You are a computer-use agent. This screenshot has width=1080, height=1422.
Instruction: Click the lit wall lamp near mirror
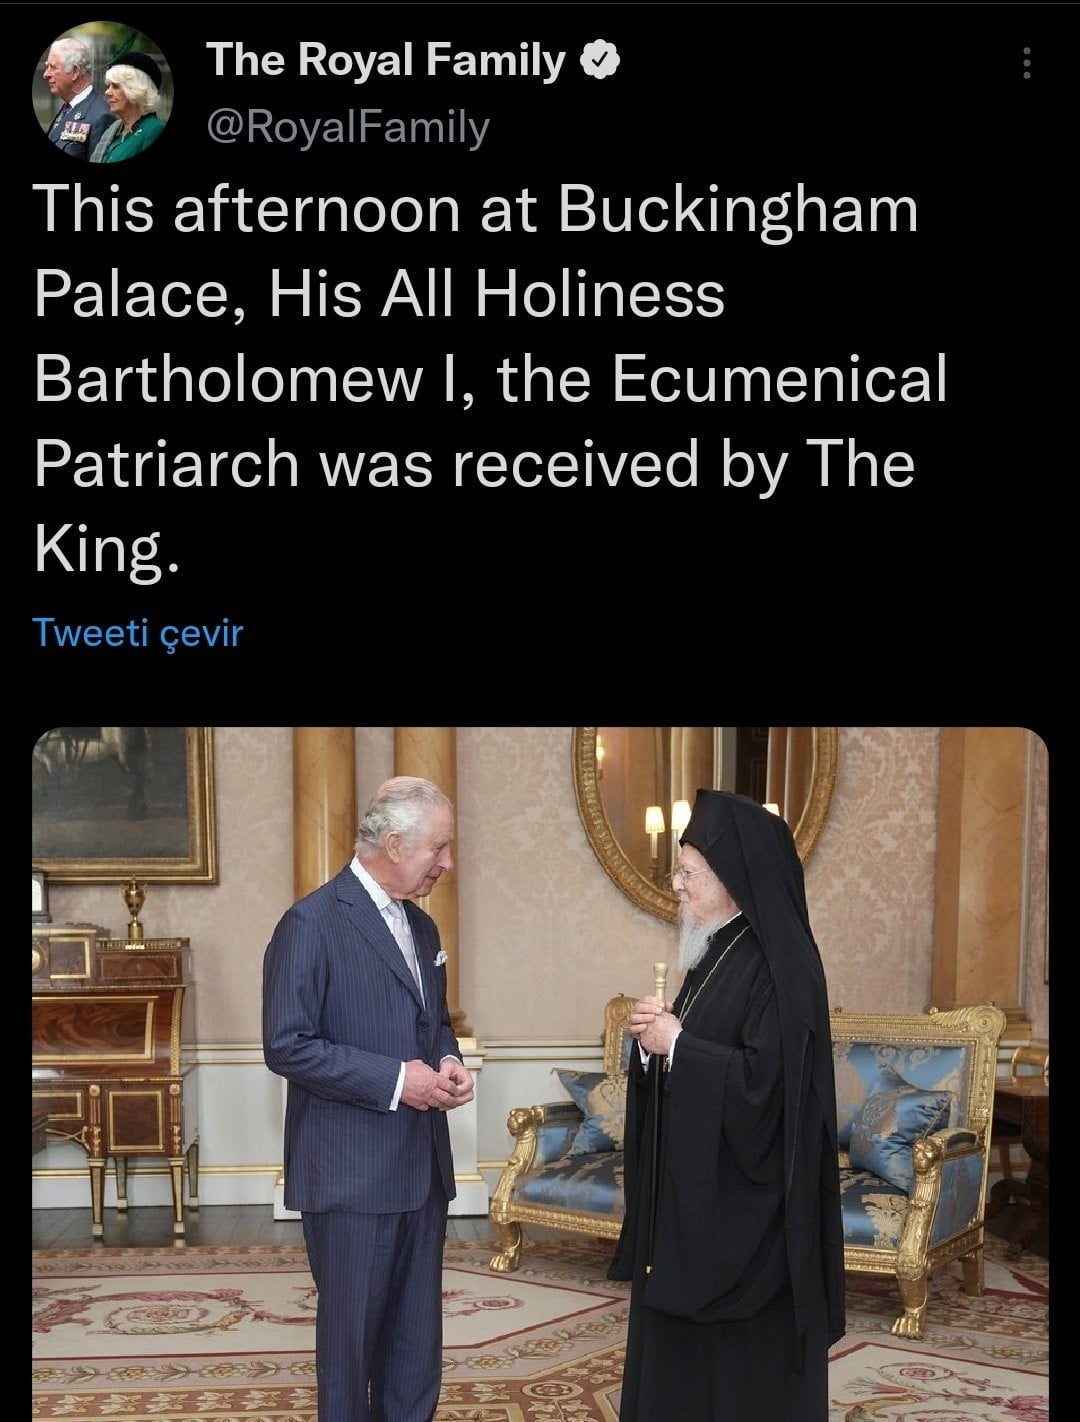(x=655, y=829)
